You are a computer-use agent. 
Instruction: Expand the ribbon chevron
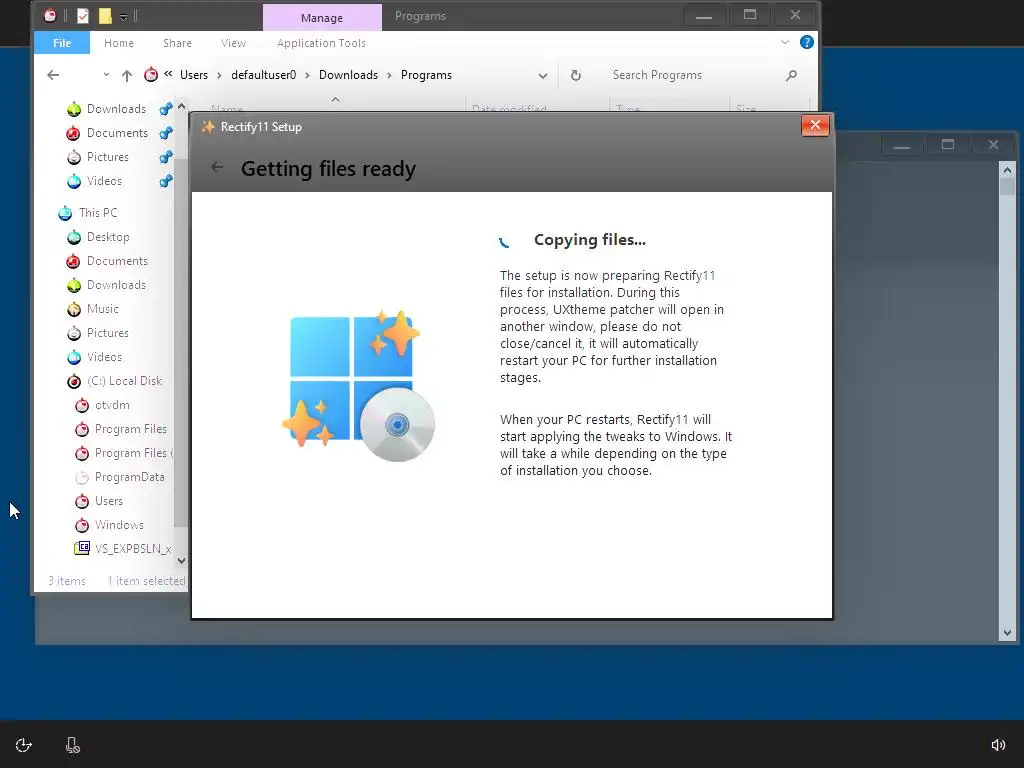785,42
